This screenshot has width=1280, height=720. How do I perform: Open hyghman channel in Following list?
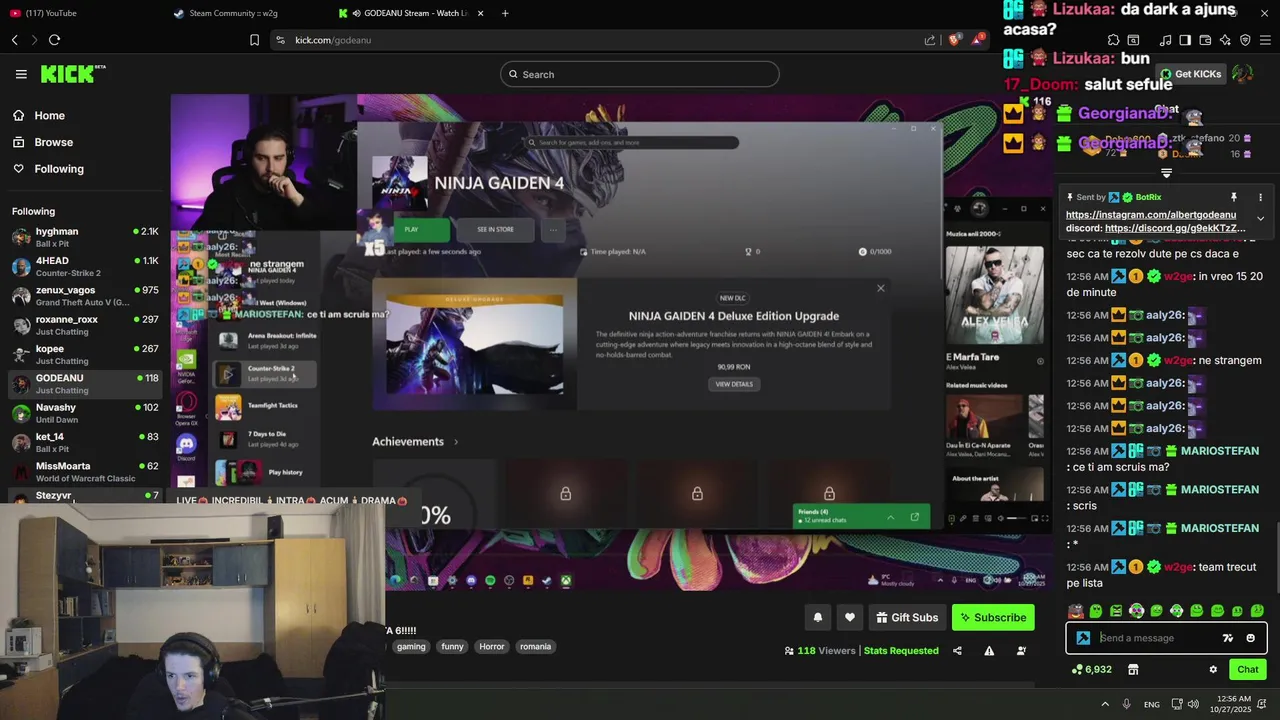pyautogui.click(x=85, y=237)
